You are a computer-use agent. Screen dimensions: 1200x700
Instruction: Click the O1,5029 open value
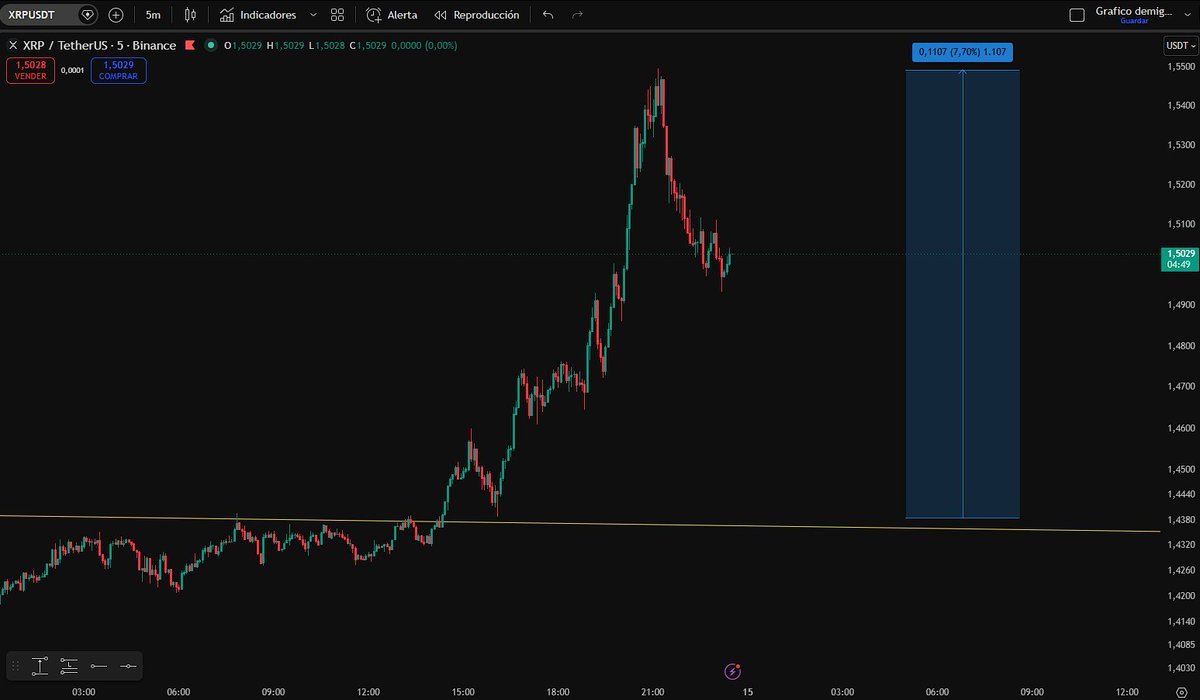pyautogui.click(x=245, y=45)
